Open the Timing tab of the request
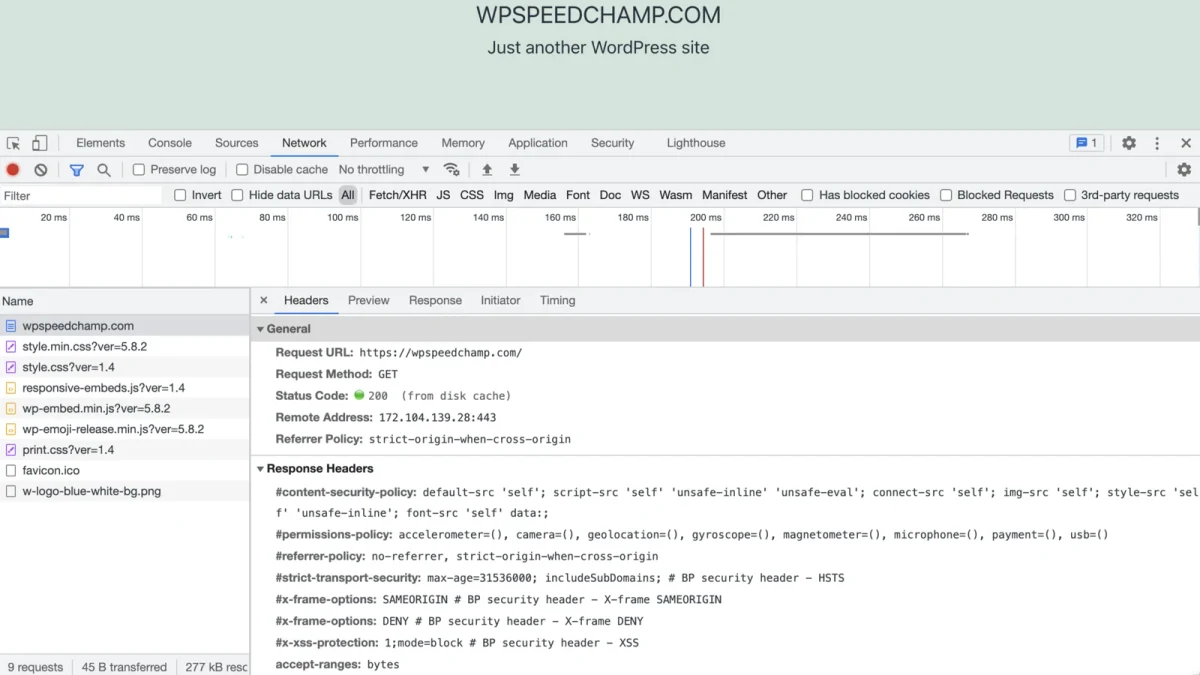1200x675 pixels. [x=557, y=300]
